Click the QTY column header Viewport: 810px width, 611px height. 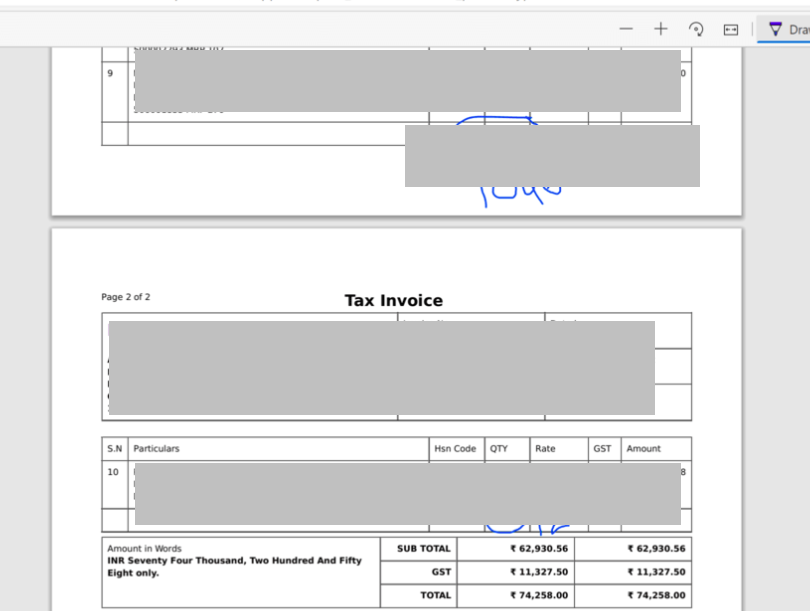click(x=497, y=448)
